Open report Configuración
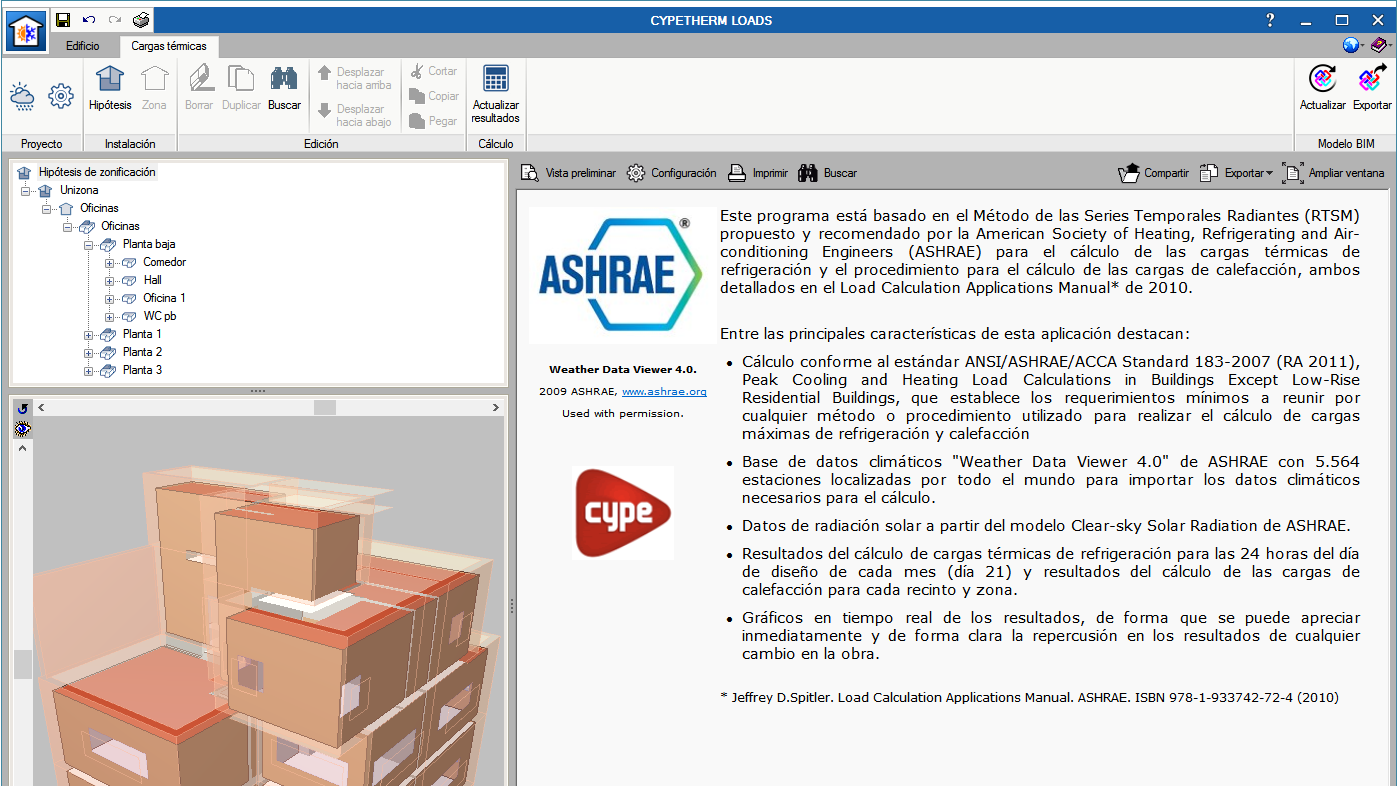The height and width of the screenshot is (786, 1397). click(672, 173)
